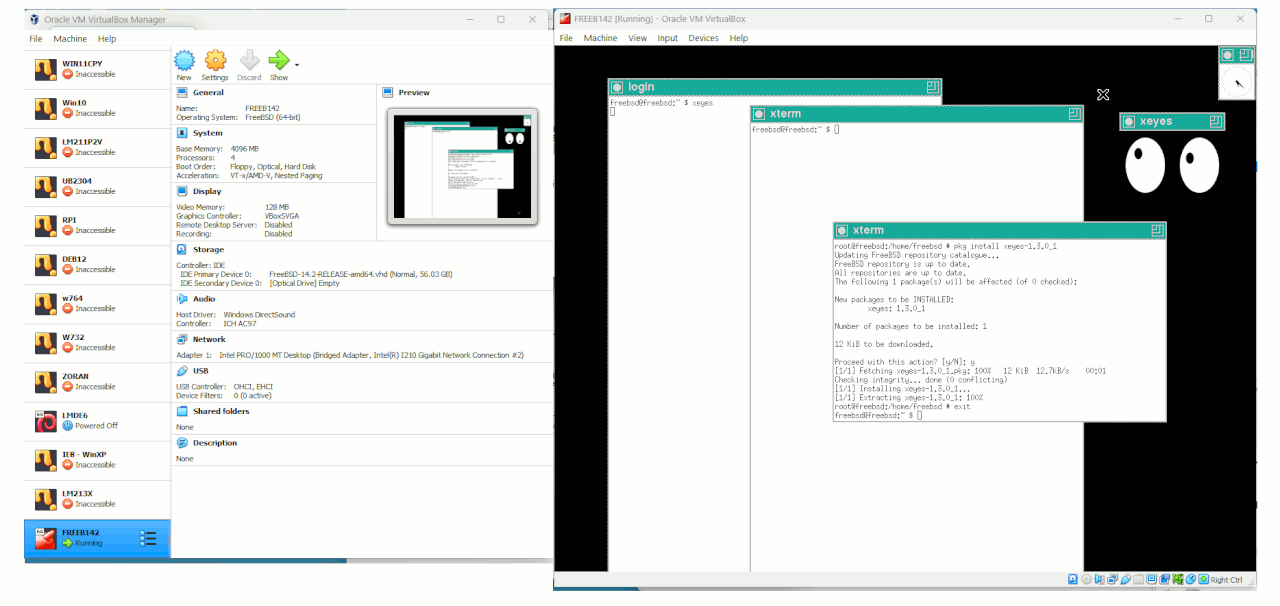Screen dimensions: 1280x606
Task: Click the xeyes window menu button icon
Action: pyautogui.click(x=1129, y=121)
